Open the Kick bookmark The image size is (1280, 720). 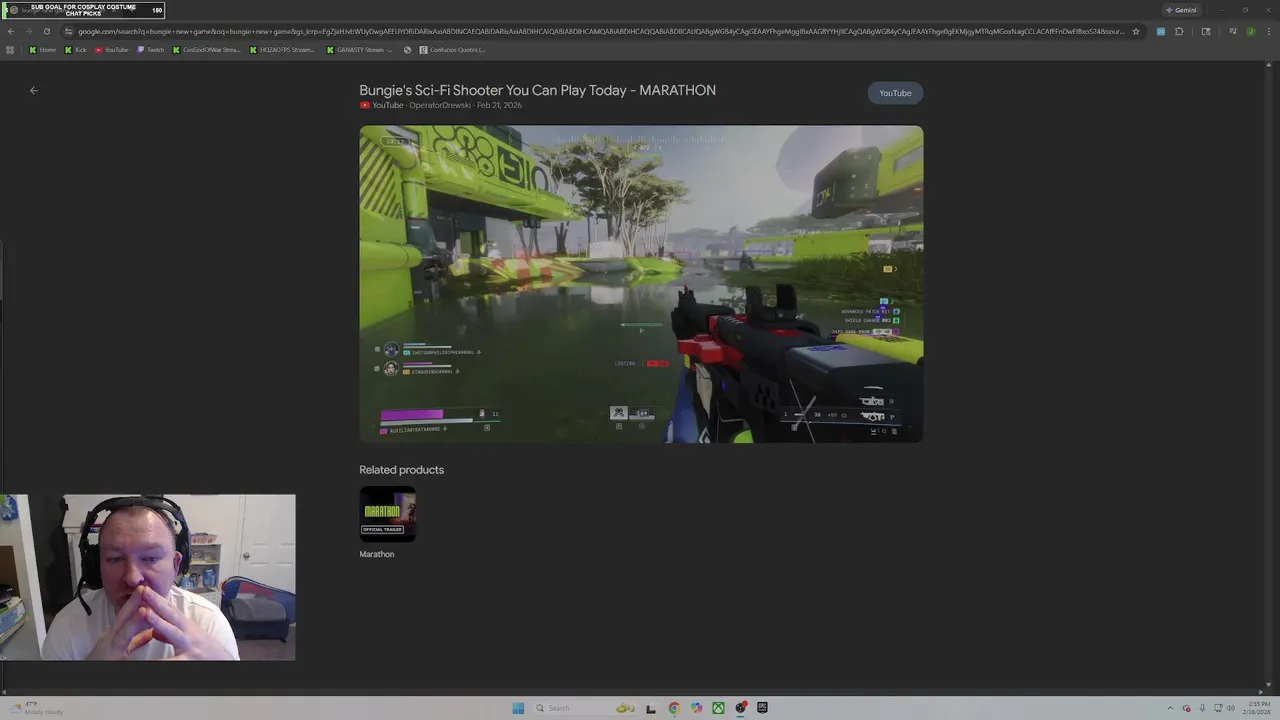point(76,49)
